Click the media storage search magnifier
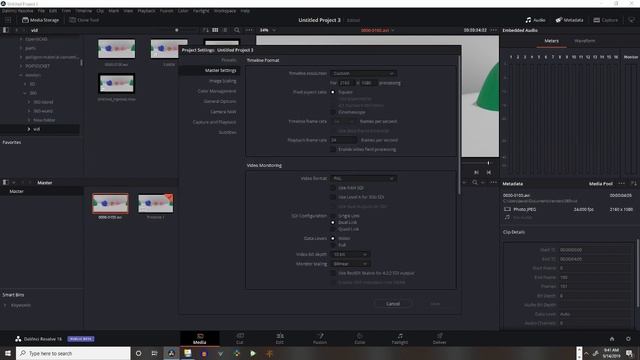This screenshot has width=640, height=360. pos(237,30)
